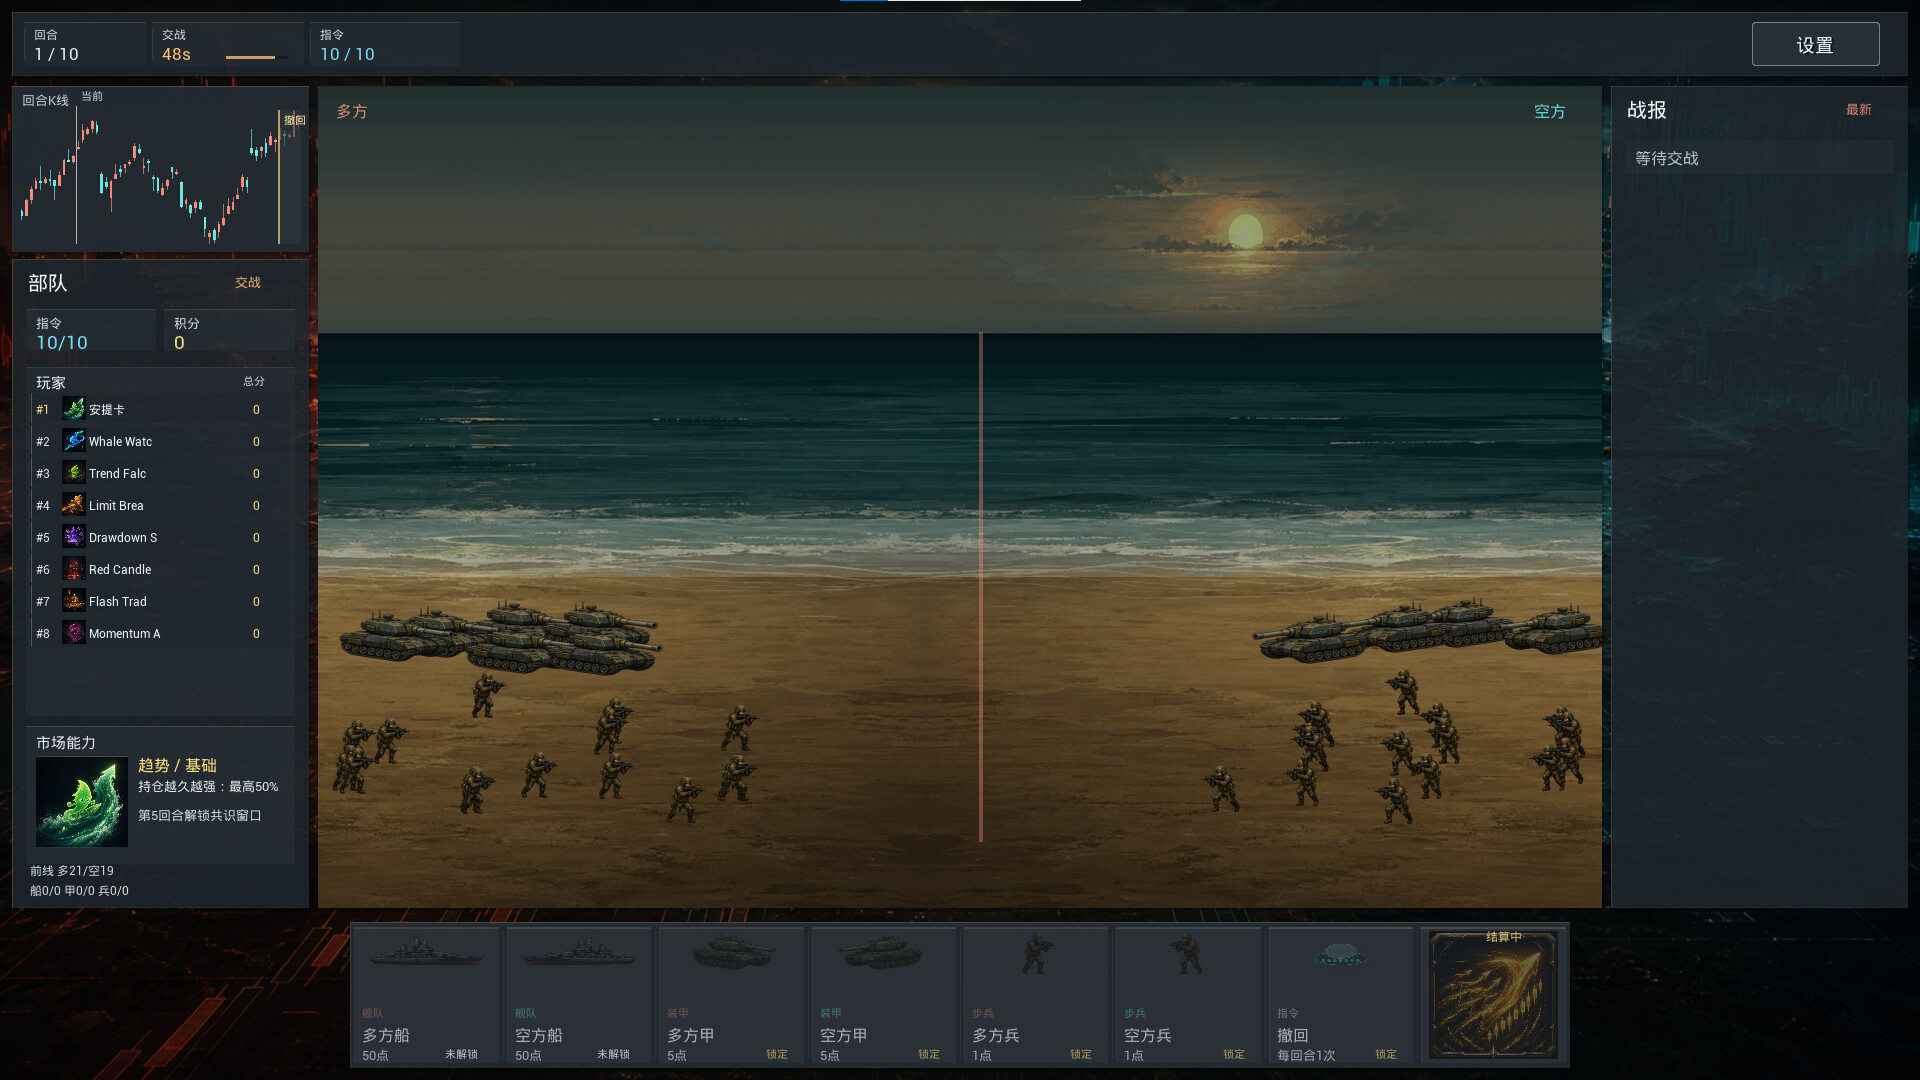This screenshot has width=1920, height=1080.
Task: Click the 第5回合解锁共识窗口 text
Action: click(x=200, y=815)
